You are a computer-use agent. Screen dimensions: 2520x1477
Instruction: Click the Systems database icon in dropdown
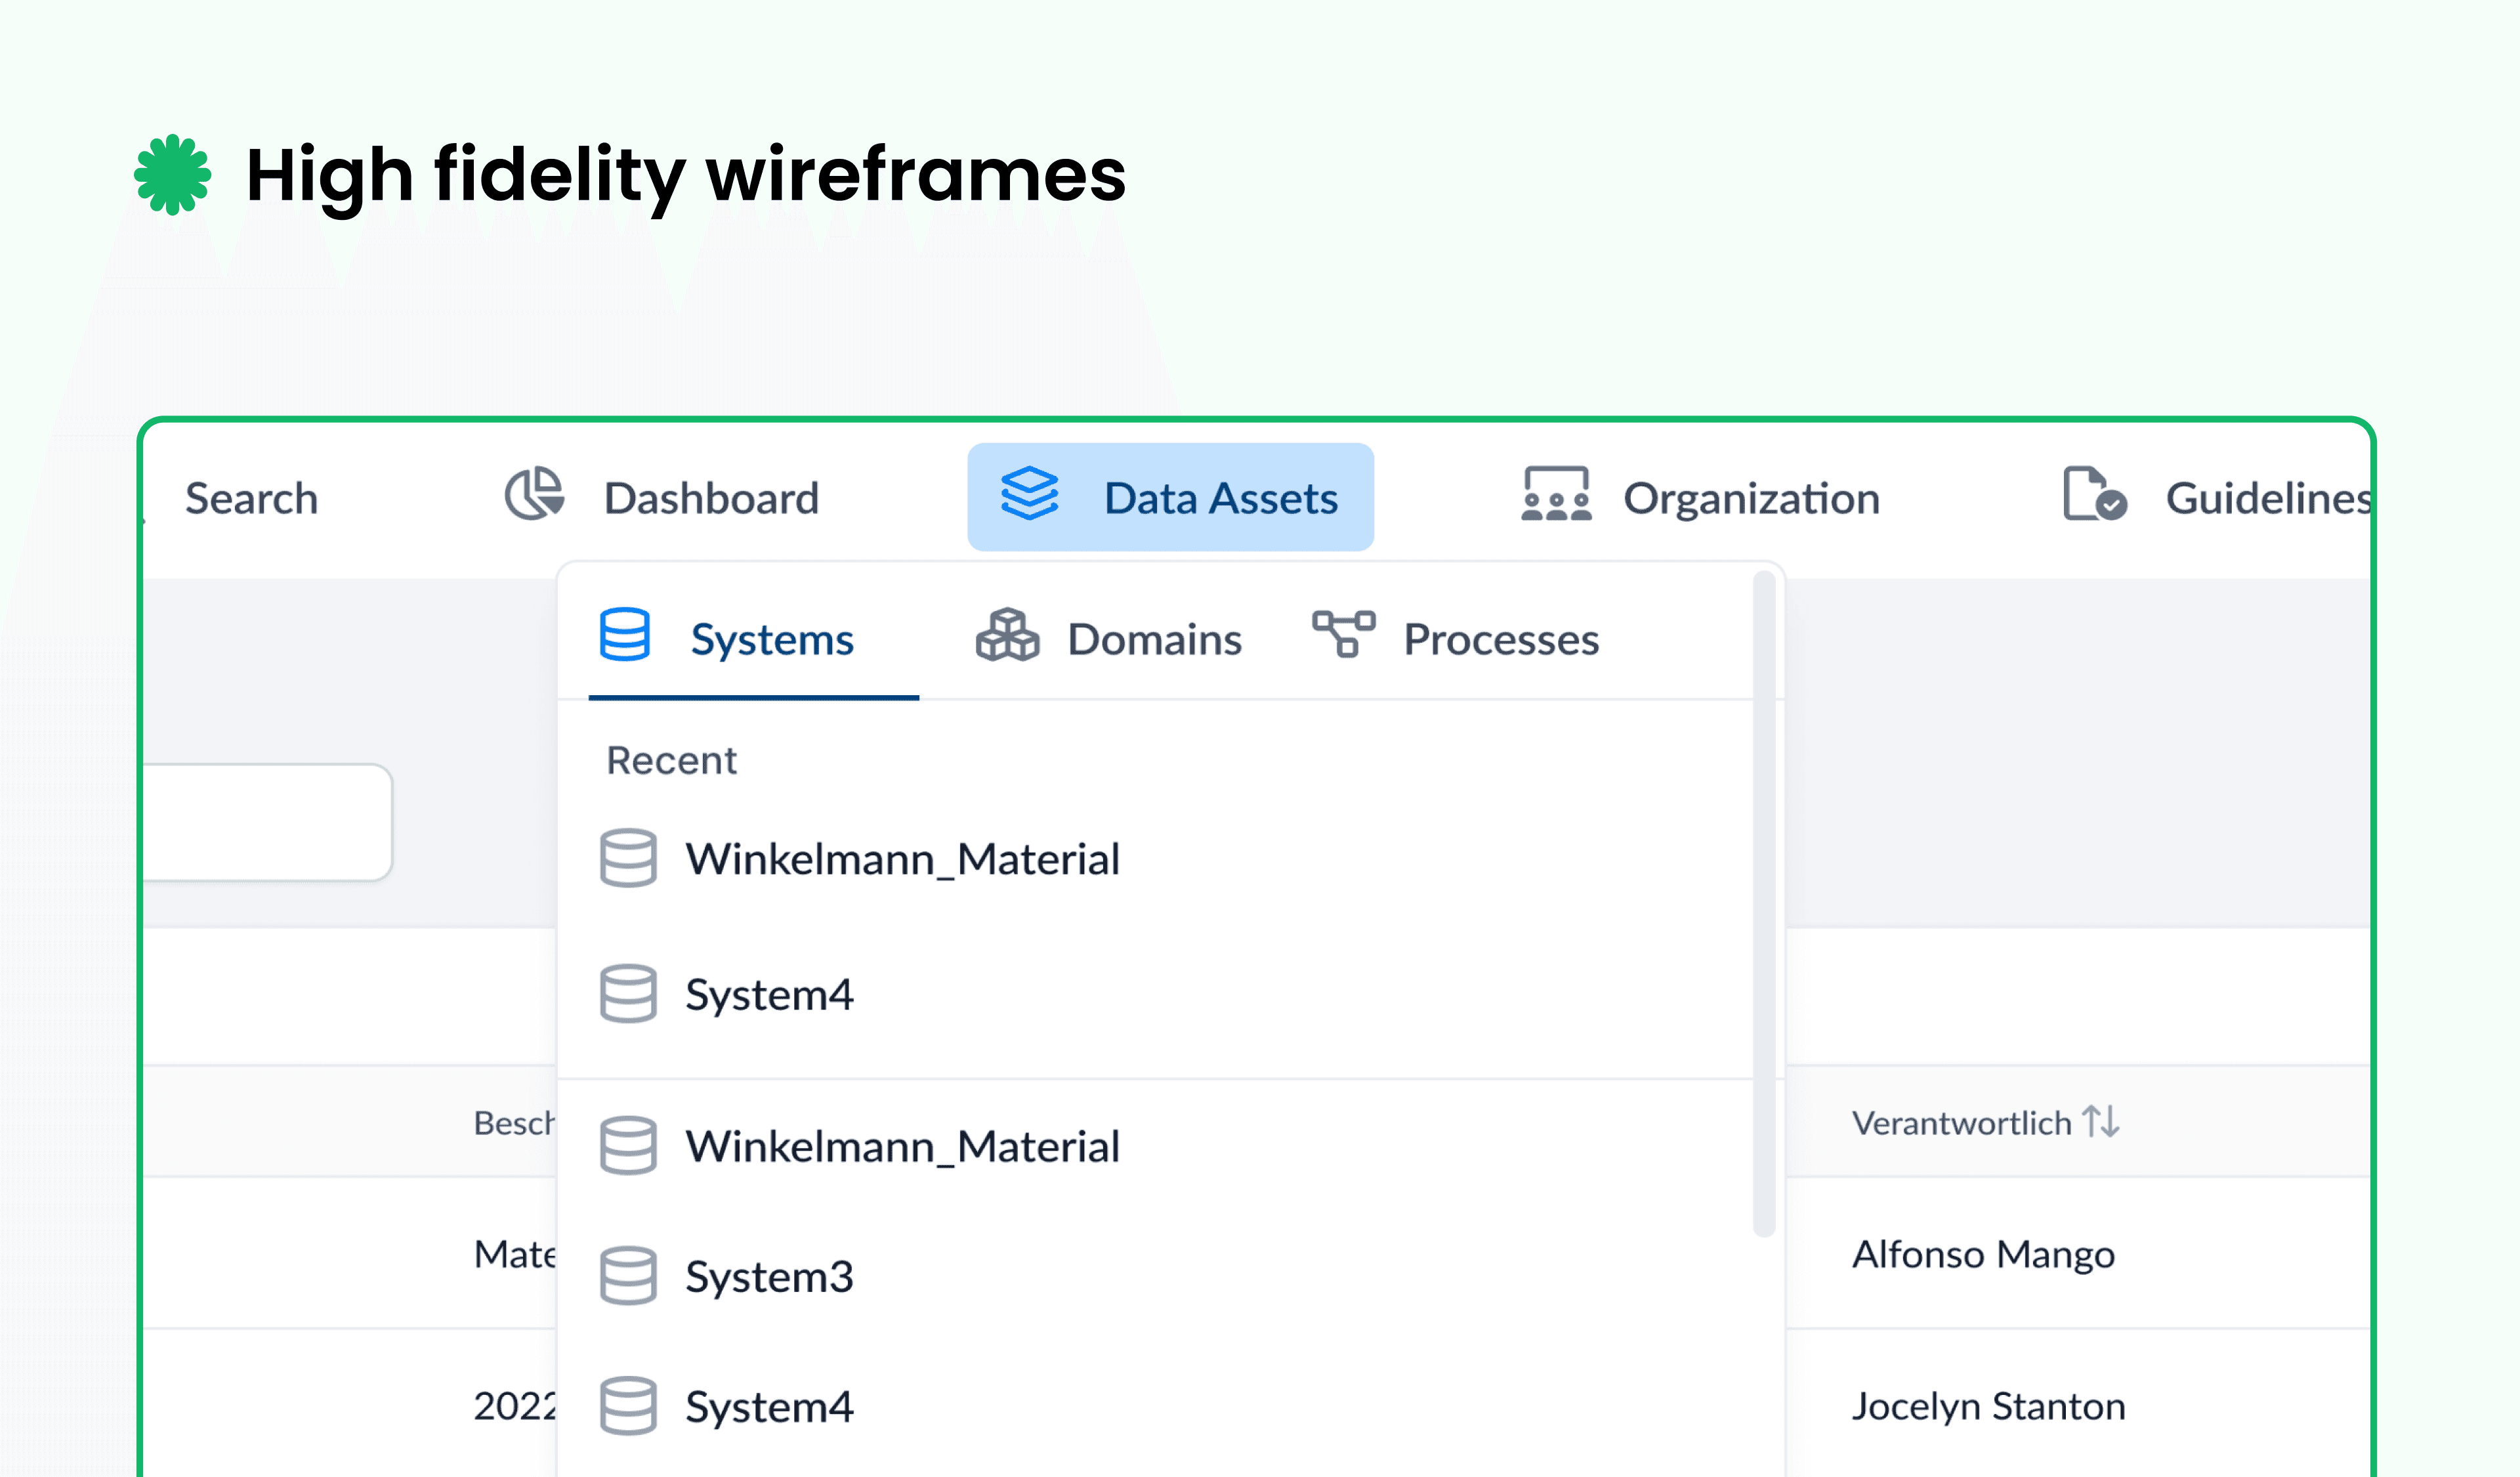coord(625,635)
